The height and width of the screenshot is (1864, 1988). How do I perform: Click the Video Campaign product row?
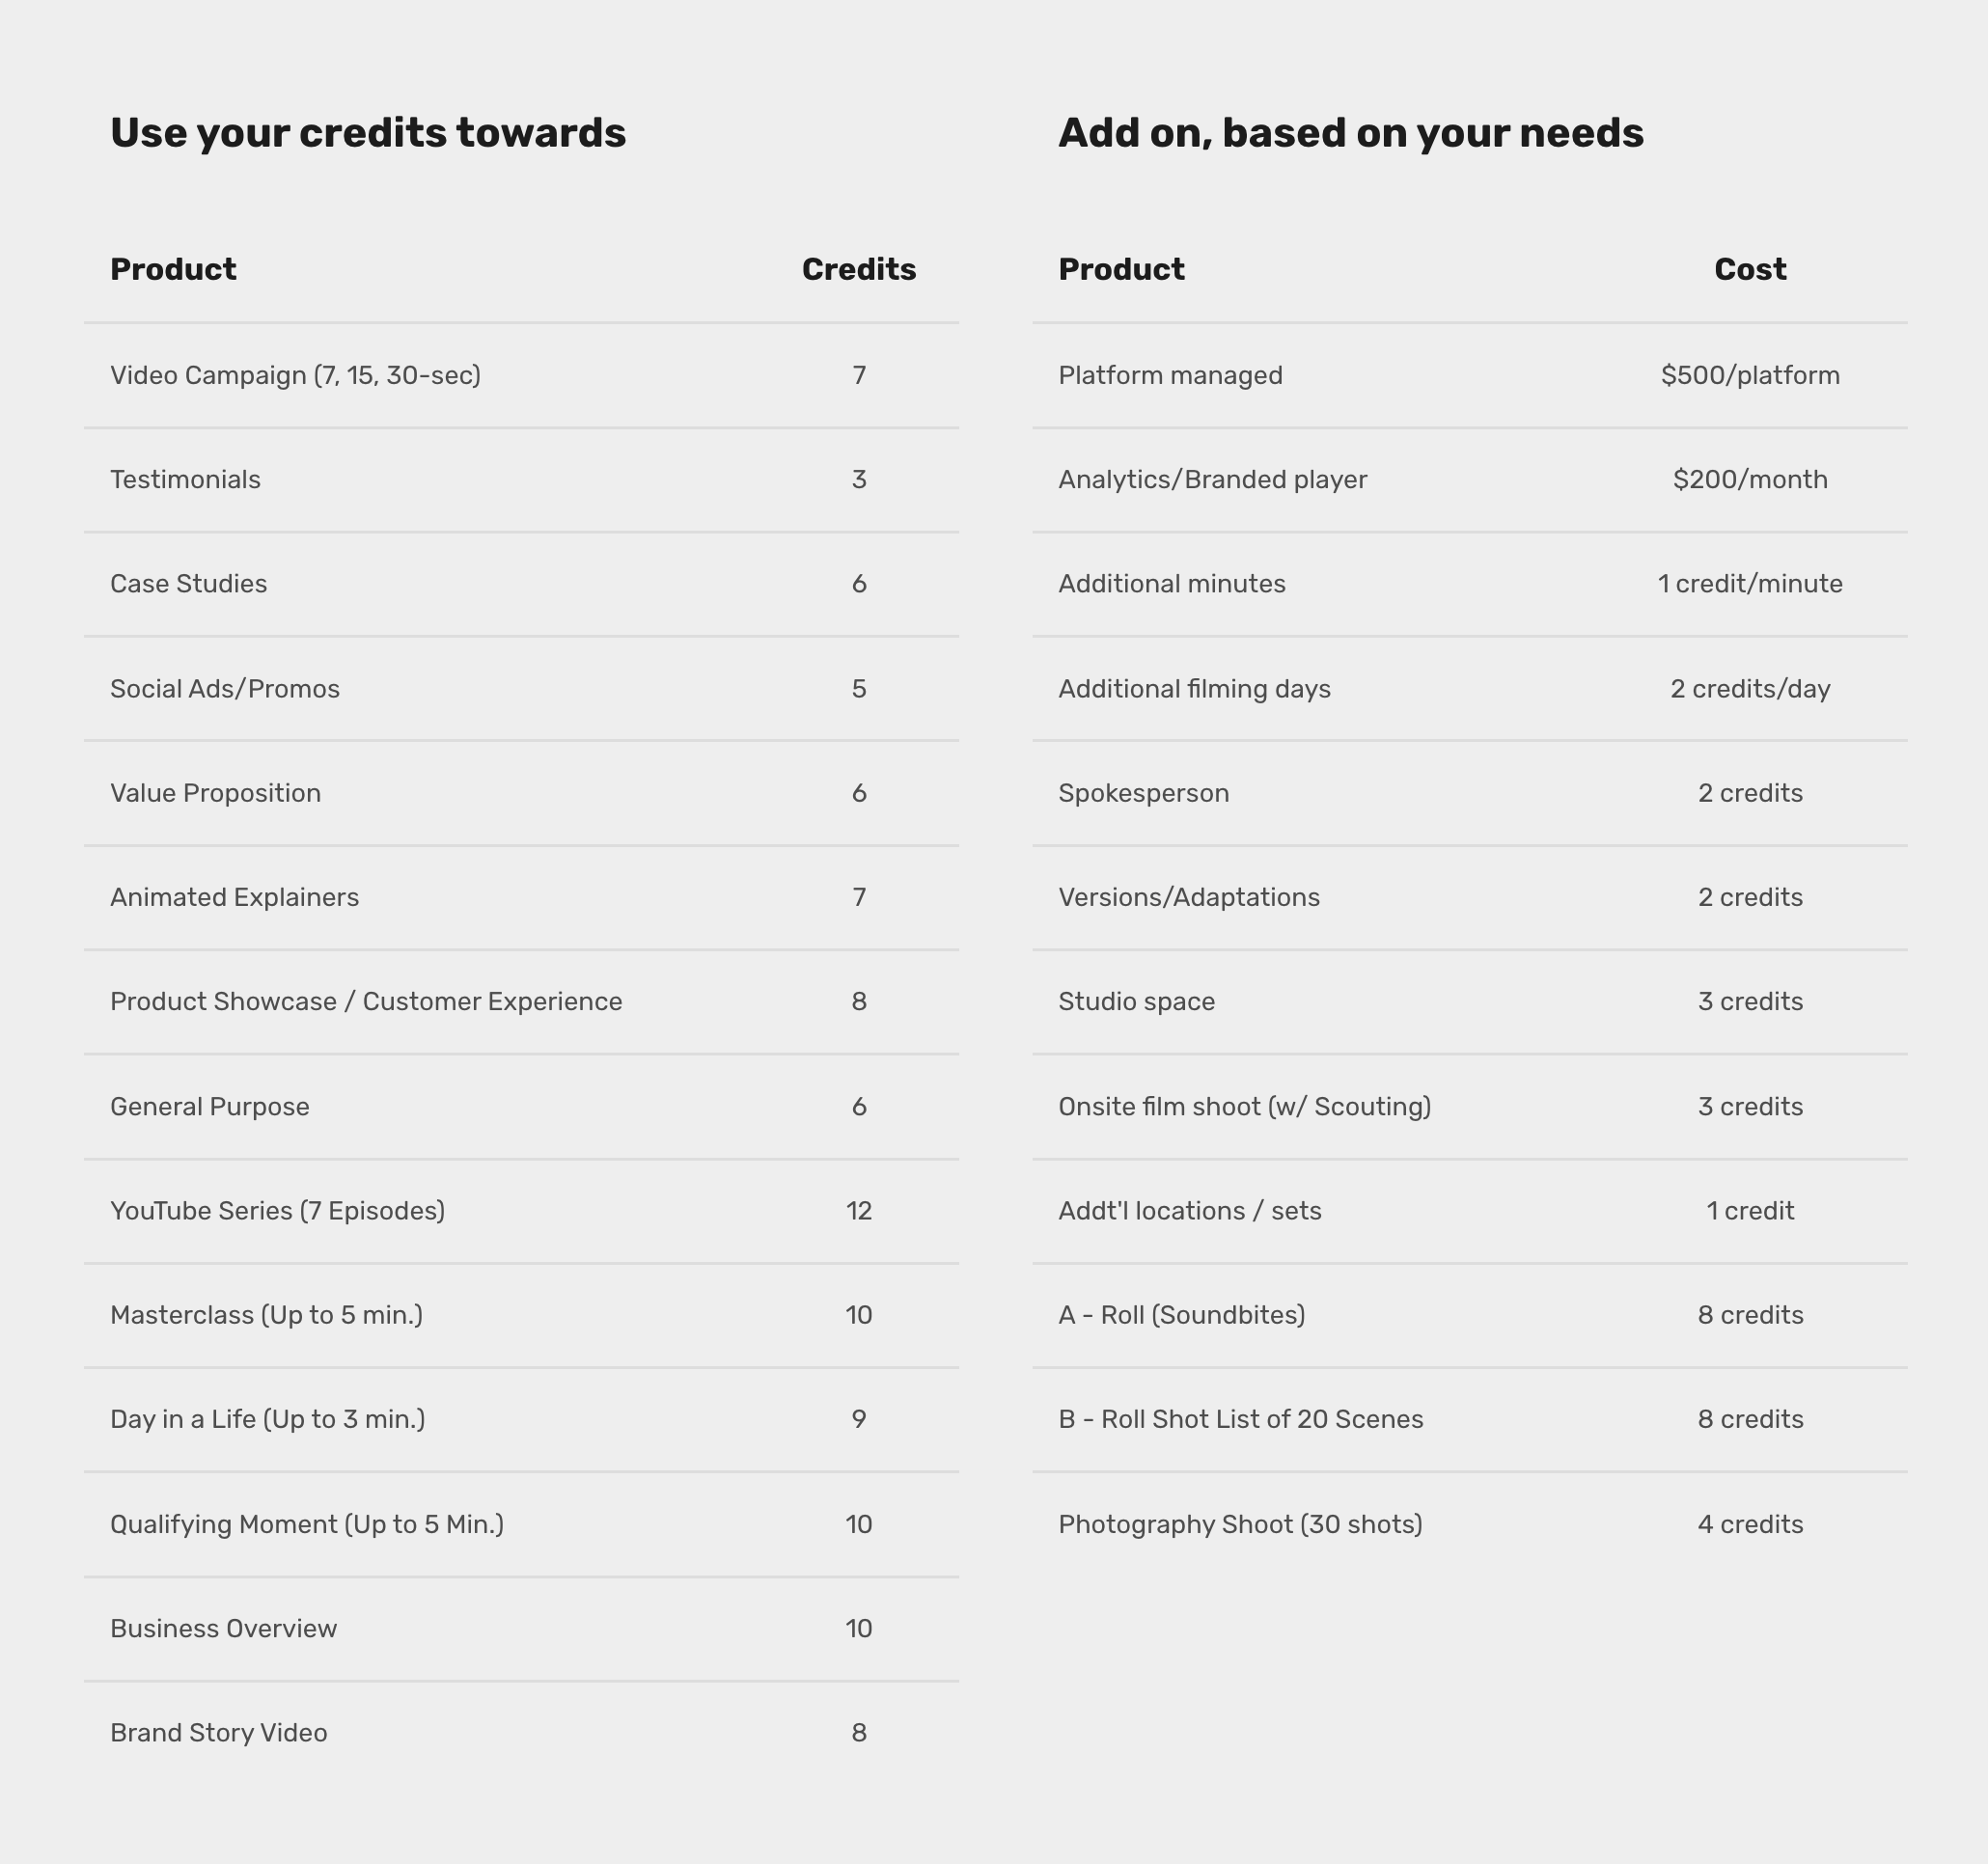pos(295,375)
